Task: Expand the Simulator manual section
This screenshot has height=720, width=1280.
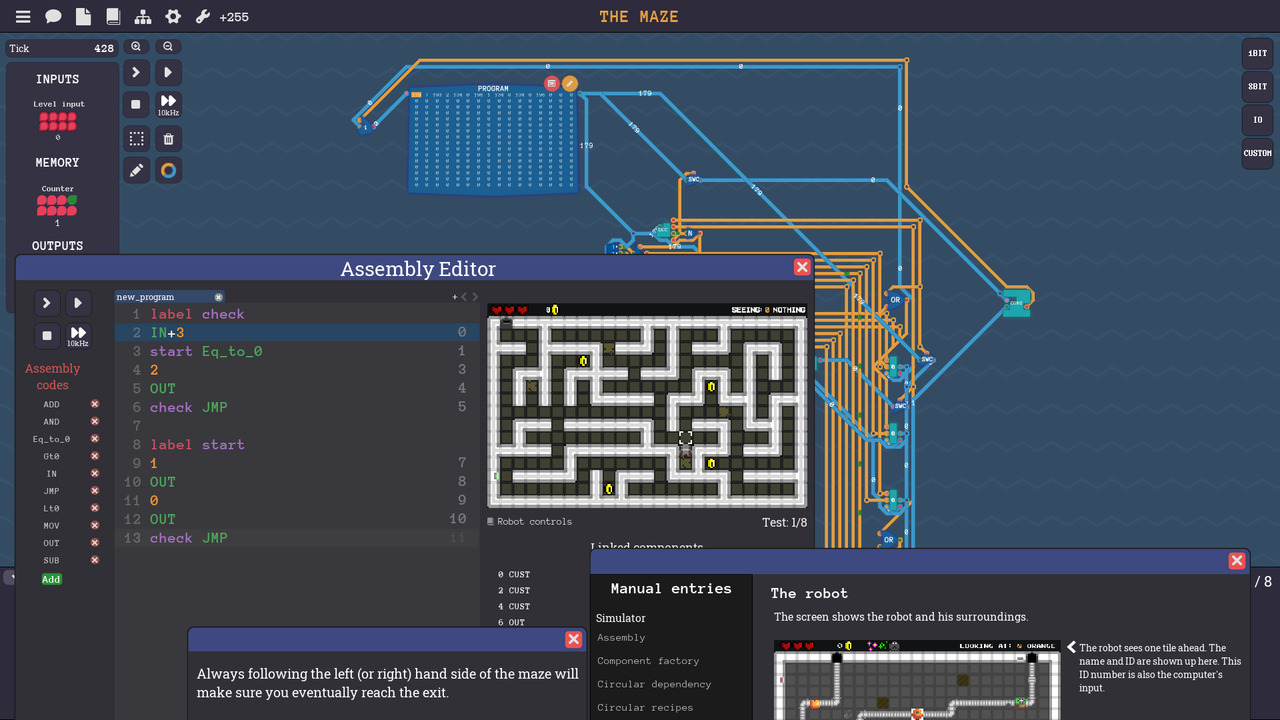Action: coord(621,618)
